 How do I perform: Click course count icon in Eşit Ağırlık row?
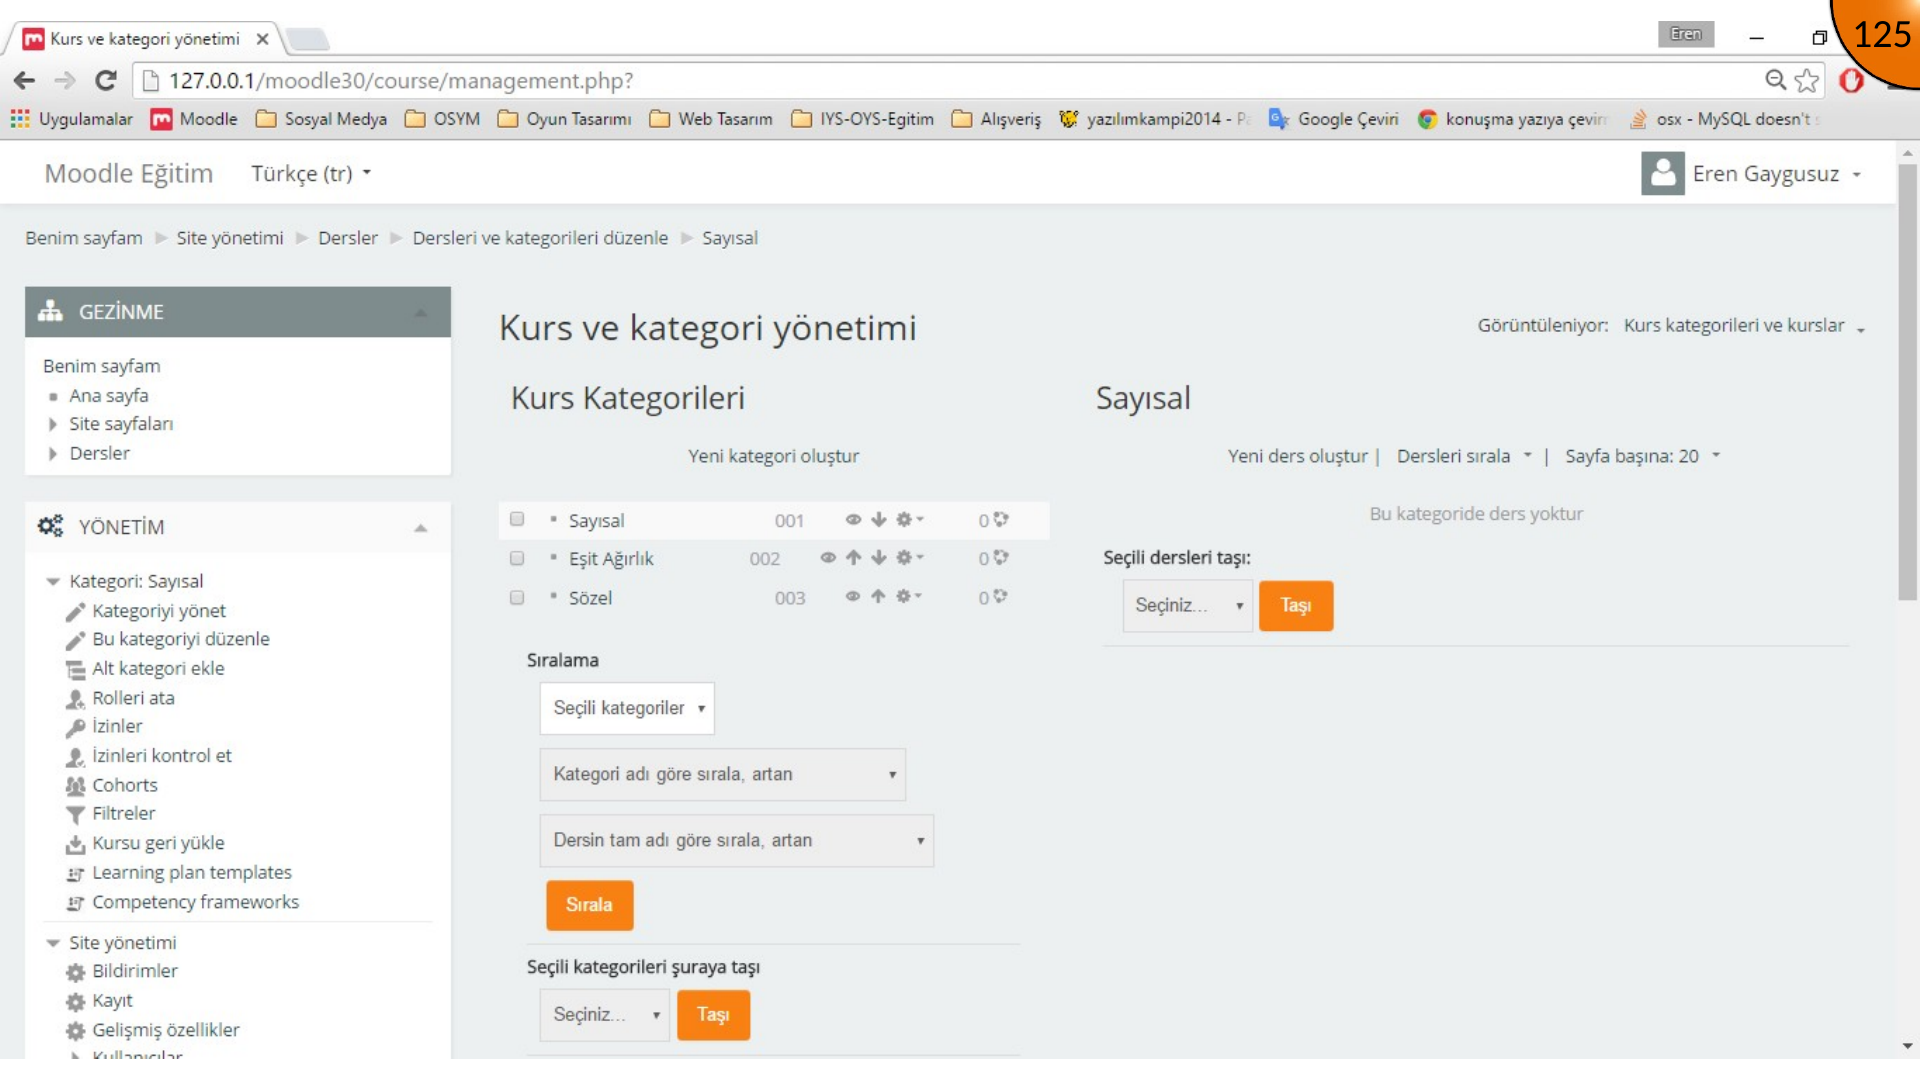(x=1001, y=558)
